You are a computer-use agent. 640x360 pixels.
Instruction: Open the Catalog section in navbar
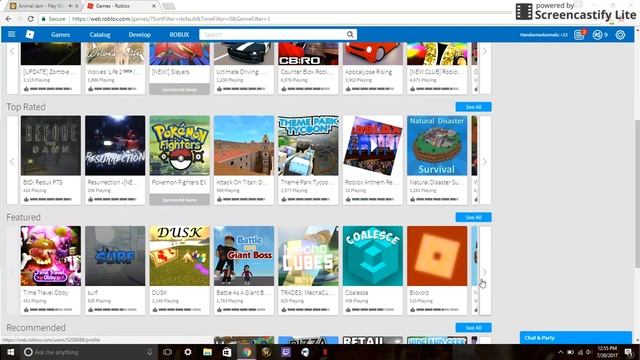pyautogui.click(x=100, y=35)
